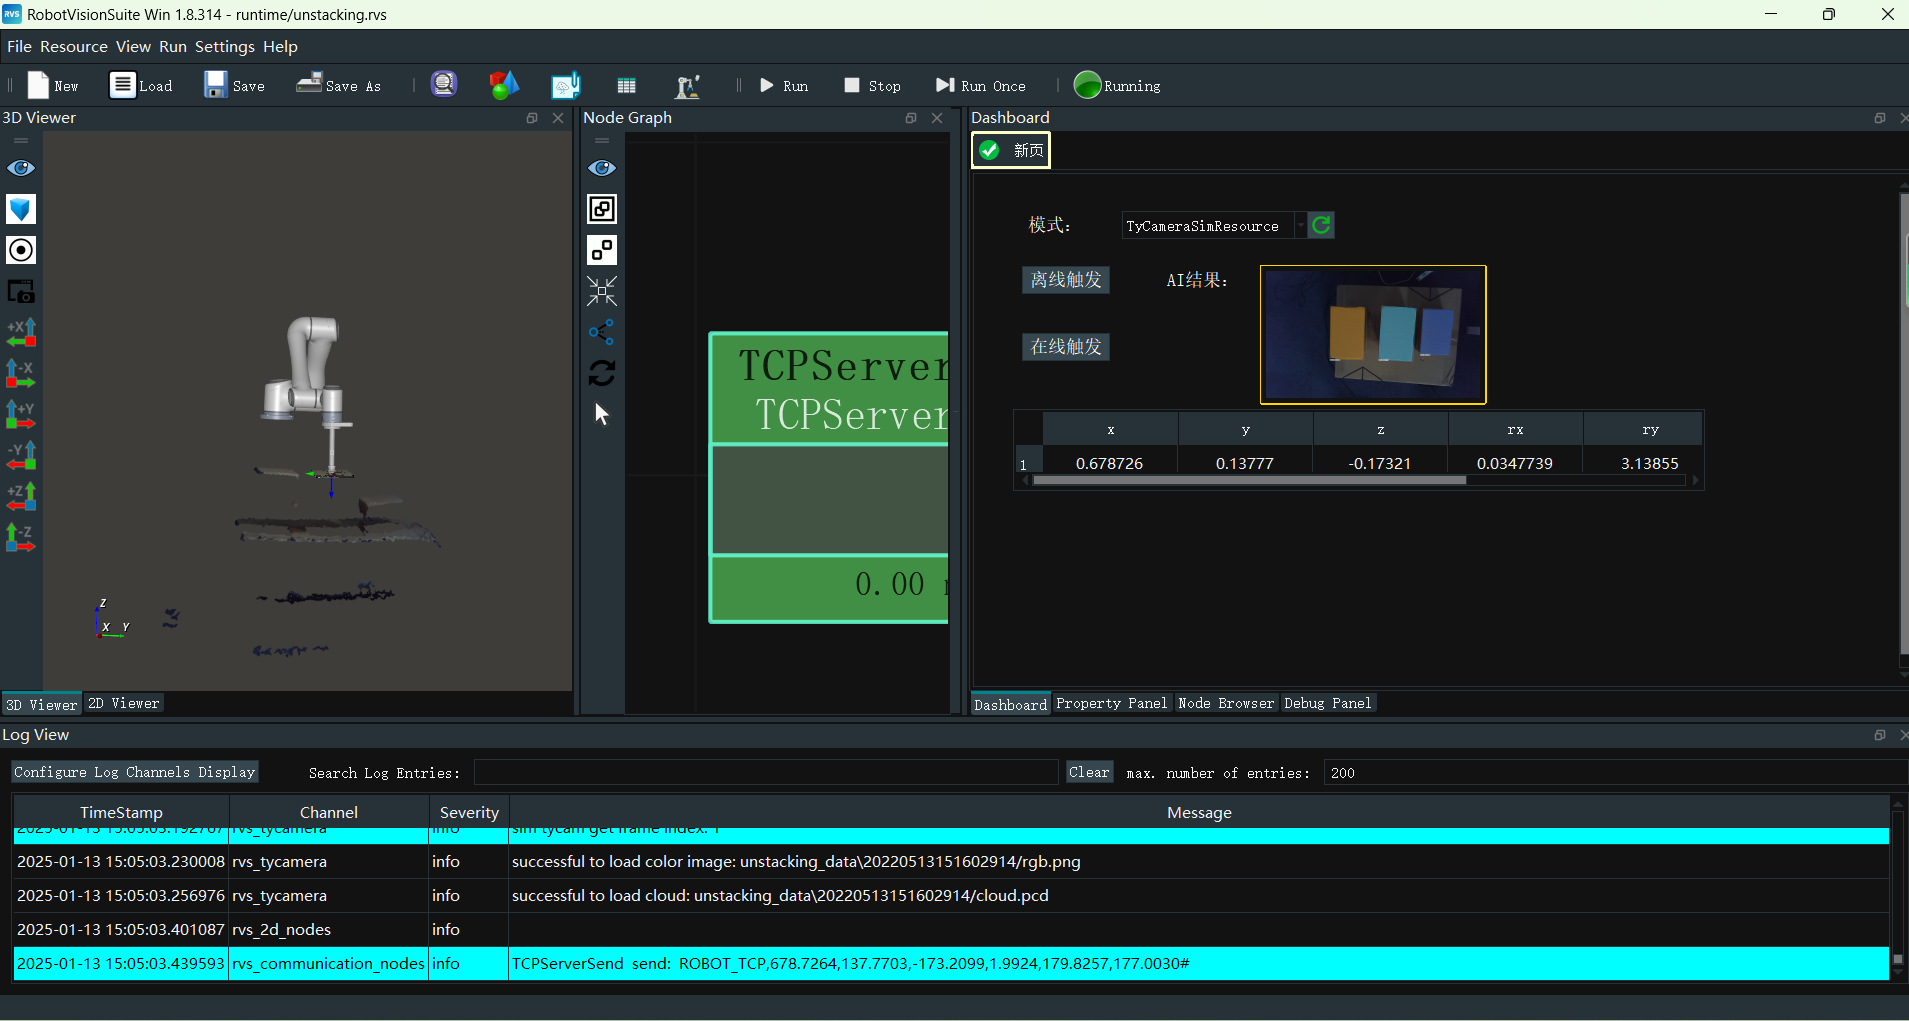The image size is (1909, 1021).
Task: Click the rx value cell 0.0347739
Action: [1515, 463]
